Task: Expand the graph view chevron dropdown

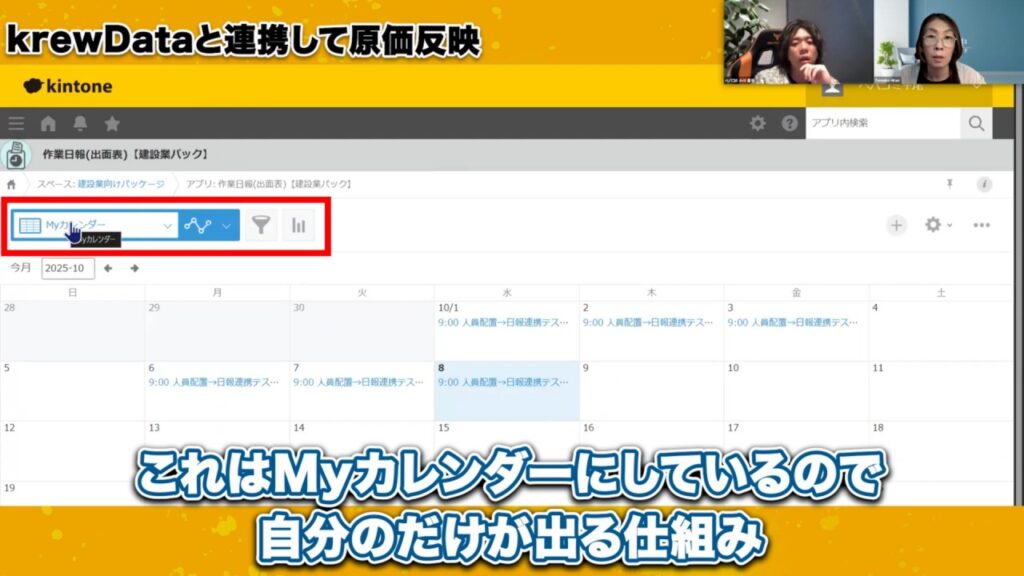Action: (225, 226)
